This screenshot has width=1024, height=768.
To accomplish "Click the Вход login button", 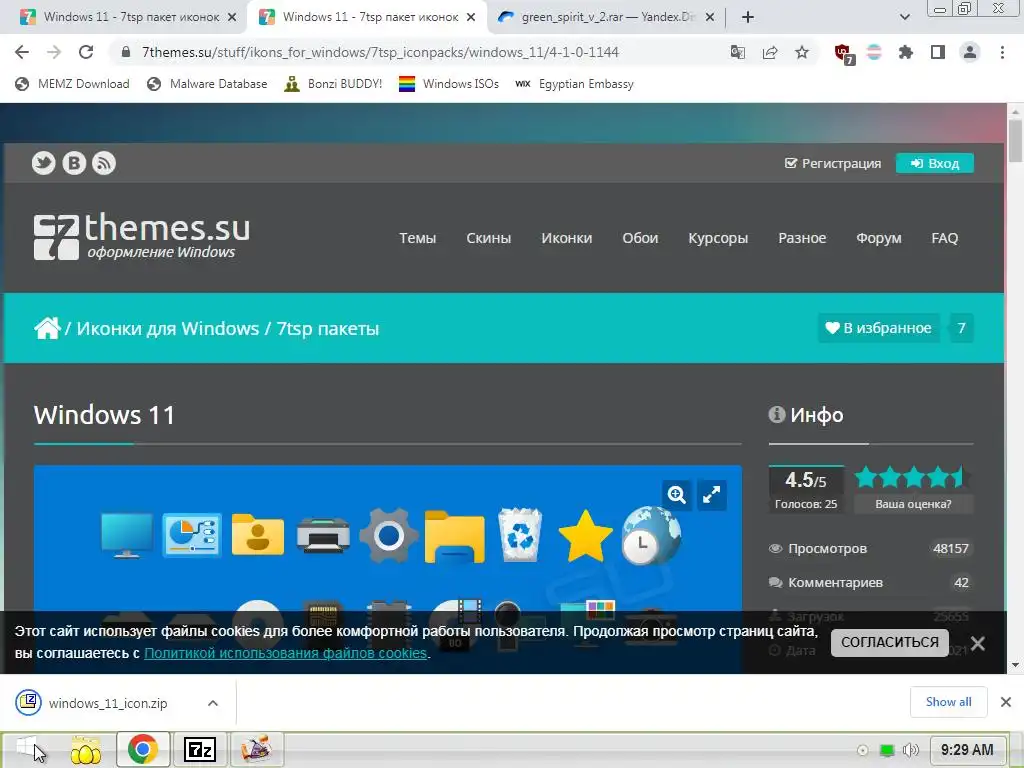I will coord(935,163).
